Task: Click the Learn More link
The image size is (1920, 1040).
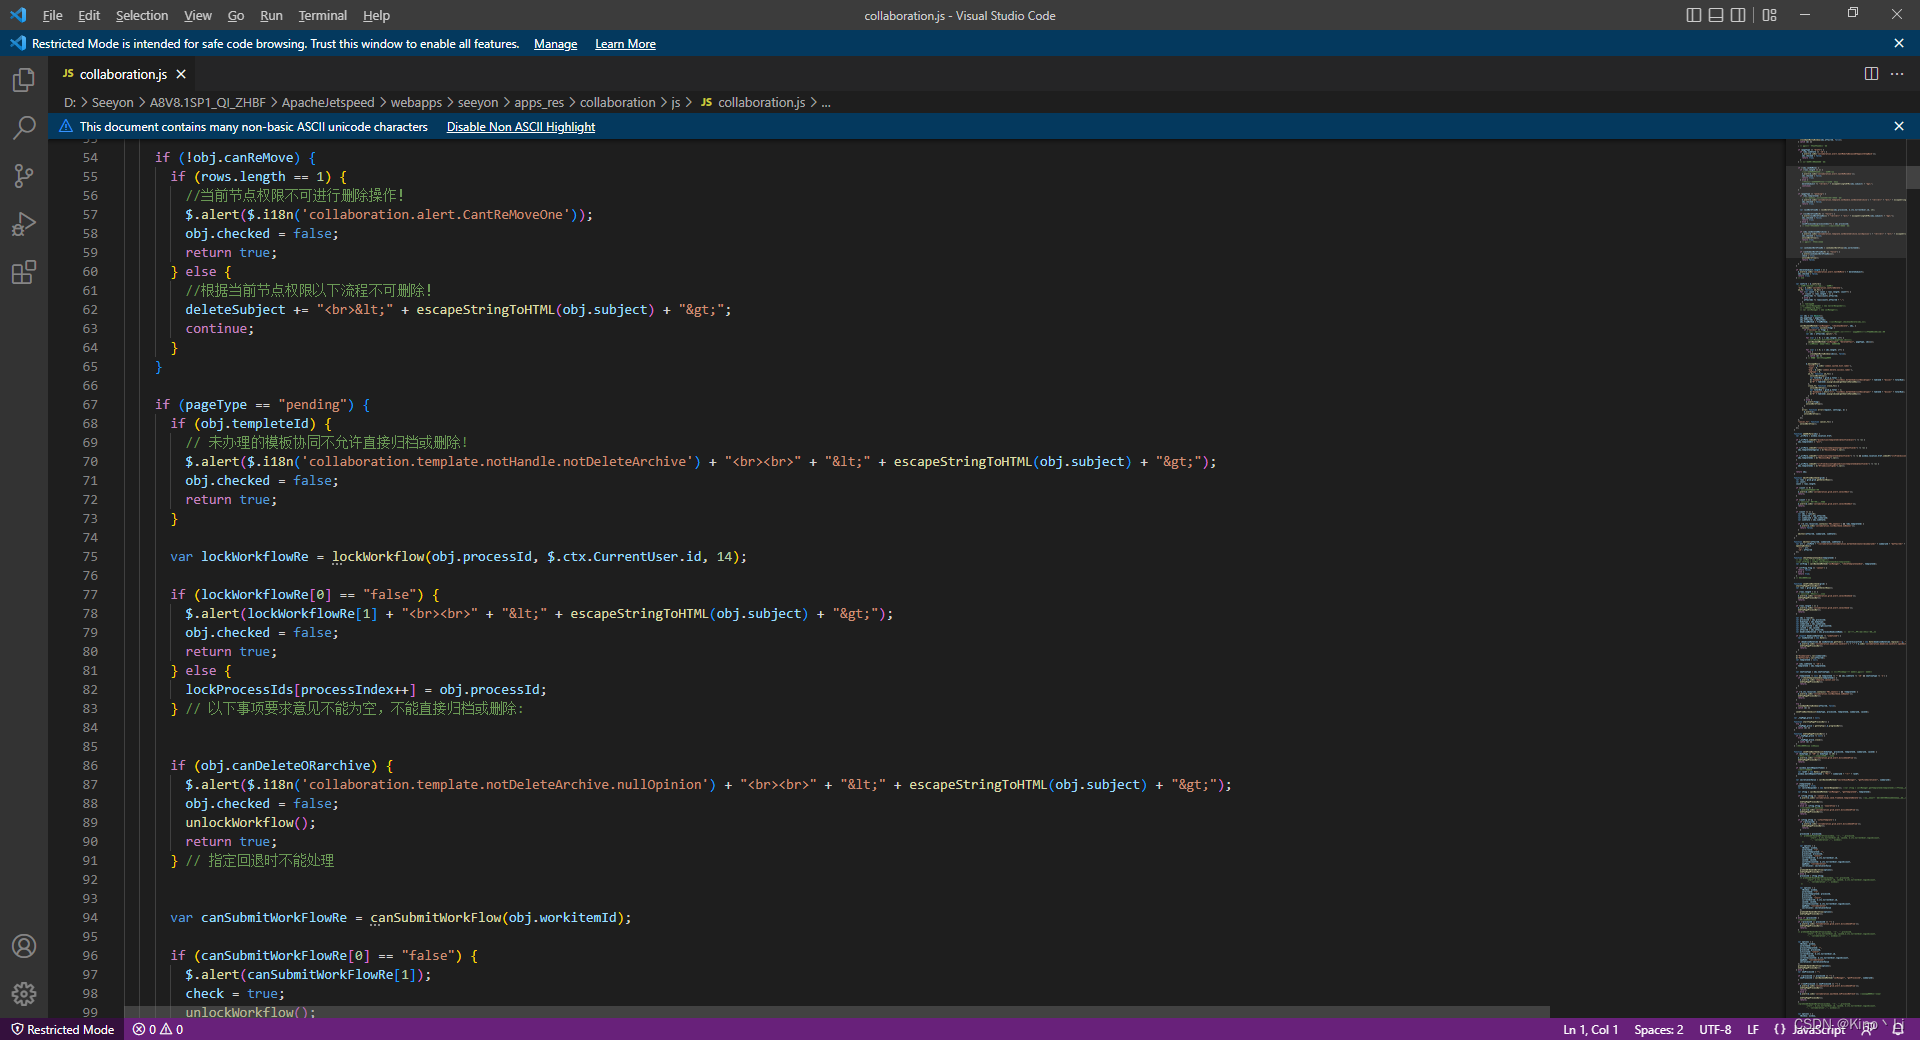Action: (x=625, y=44)
